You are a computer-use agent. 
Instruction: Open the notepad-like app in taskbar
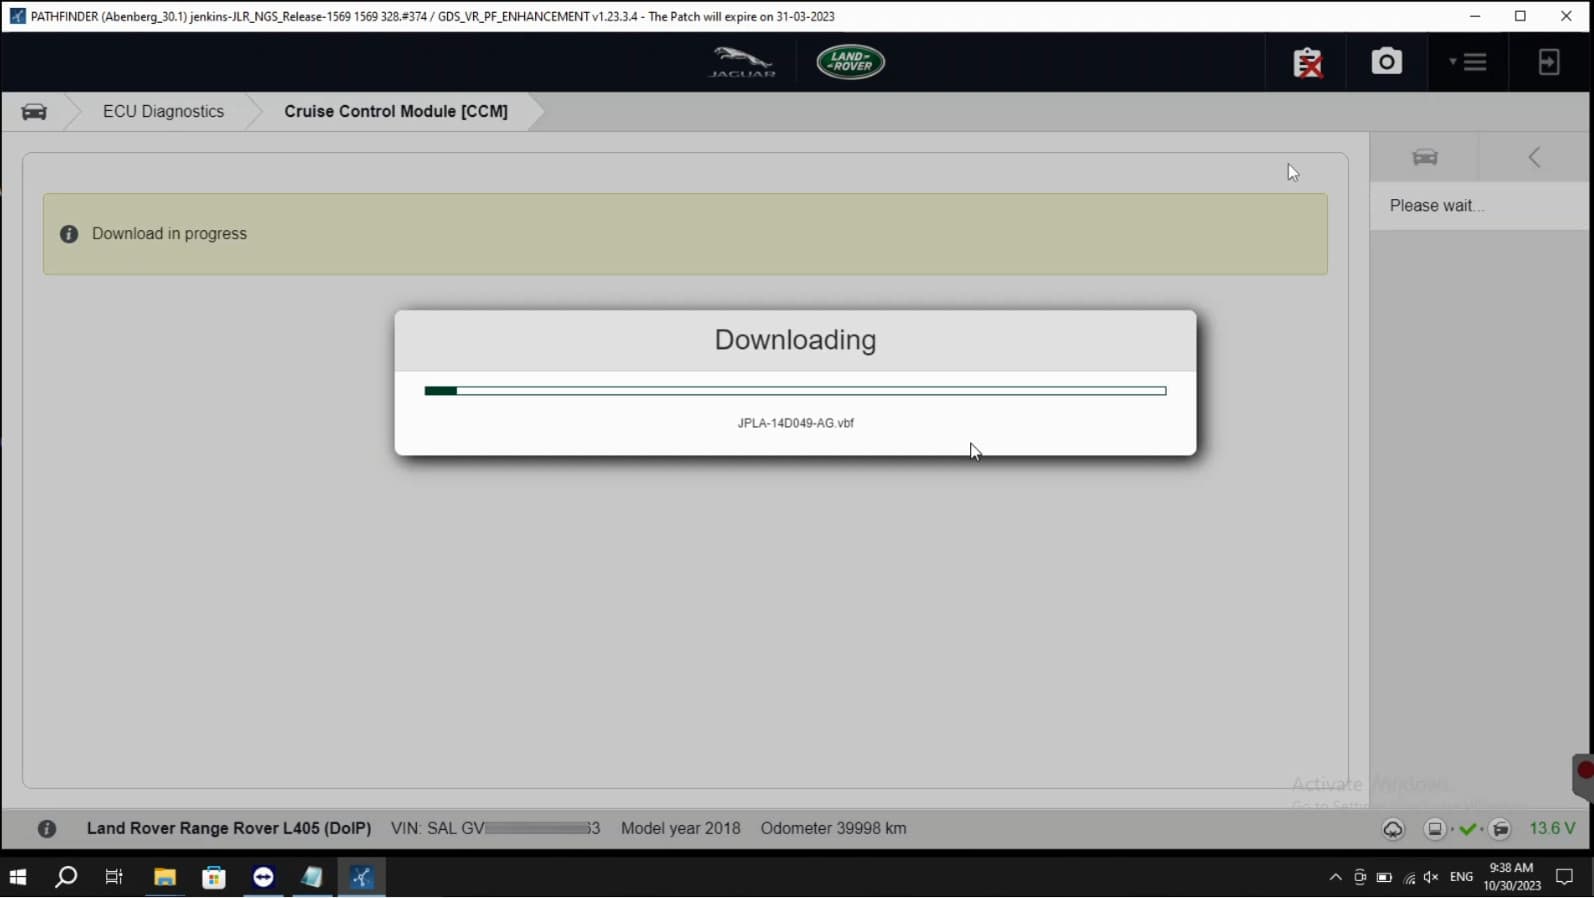click(312, 877)
